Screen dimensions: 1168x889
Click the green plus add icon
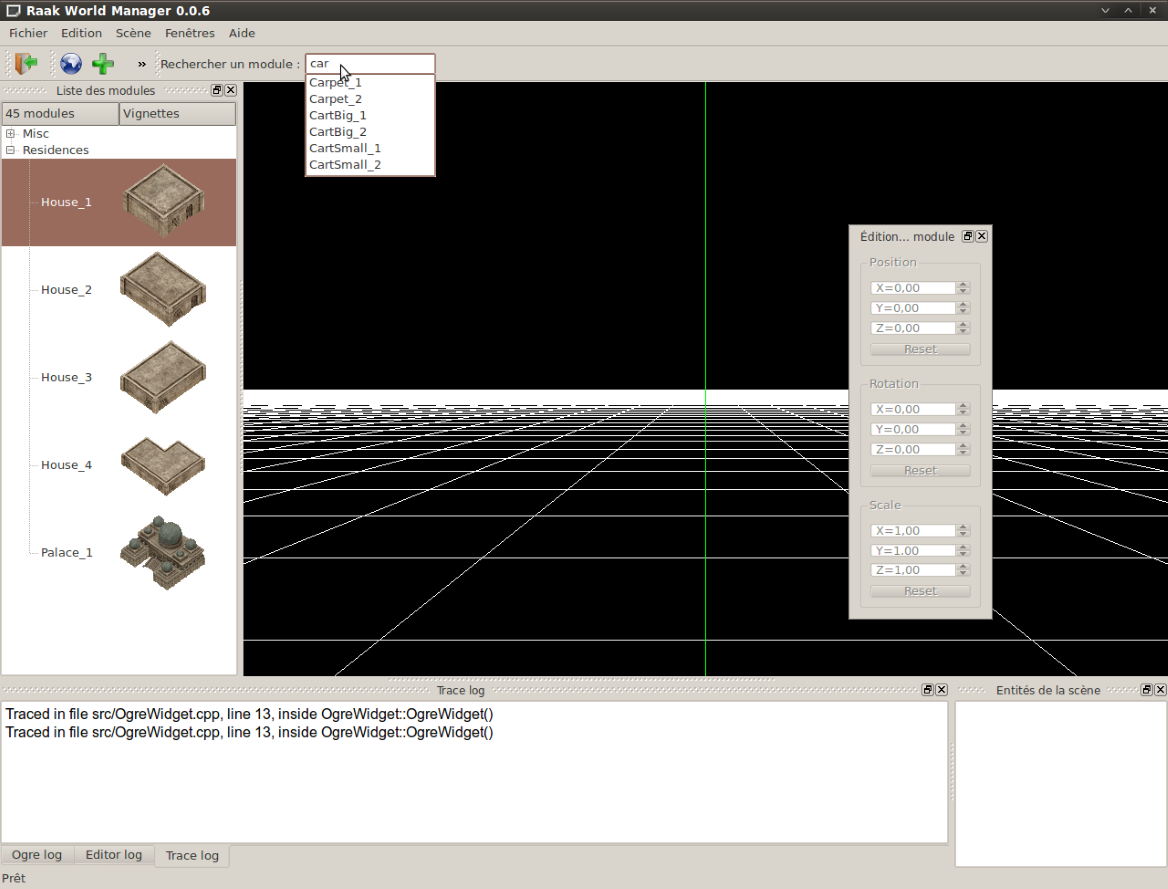[x=103, y=64]
